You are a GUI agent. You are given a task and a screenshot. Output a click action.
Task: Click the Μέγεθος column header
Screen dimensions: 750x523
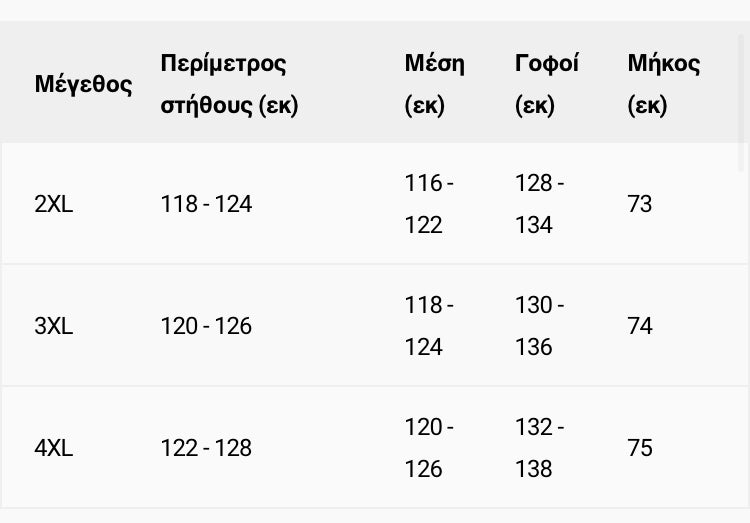pyautogui.click(x=83, y=84)
